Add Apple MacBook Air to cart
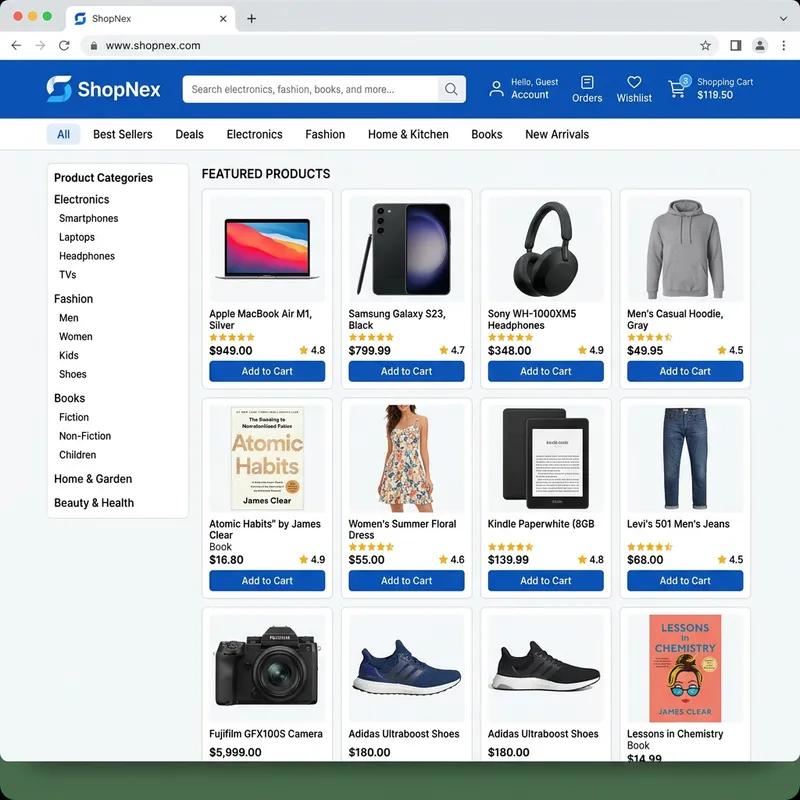This screenshot has height=800, width=800. [x=267, y=371]
